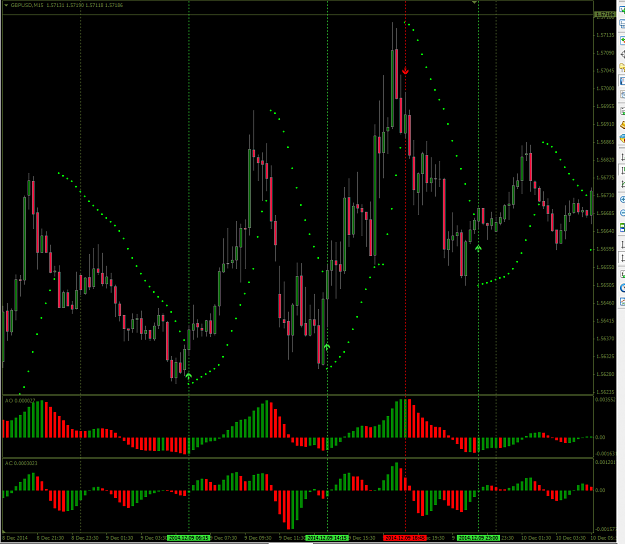Click the current price label on price axis
This screenshot has width=625, height=544.
tap(605, 15)
